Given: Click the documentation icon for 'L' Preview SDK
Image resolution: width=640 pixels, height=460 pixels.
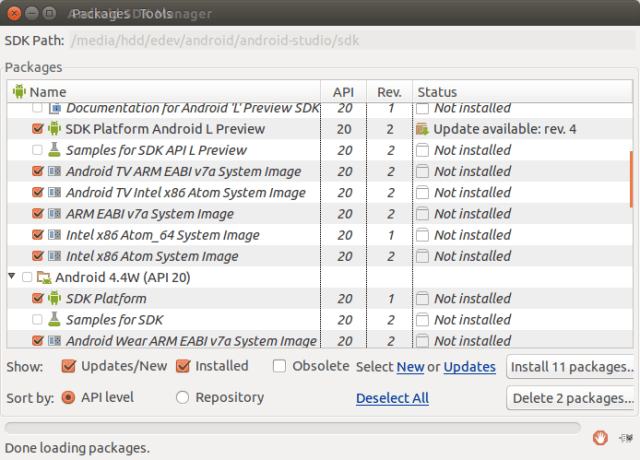Looking at the screenshot, I should tap(55, 108).
